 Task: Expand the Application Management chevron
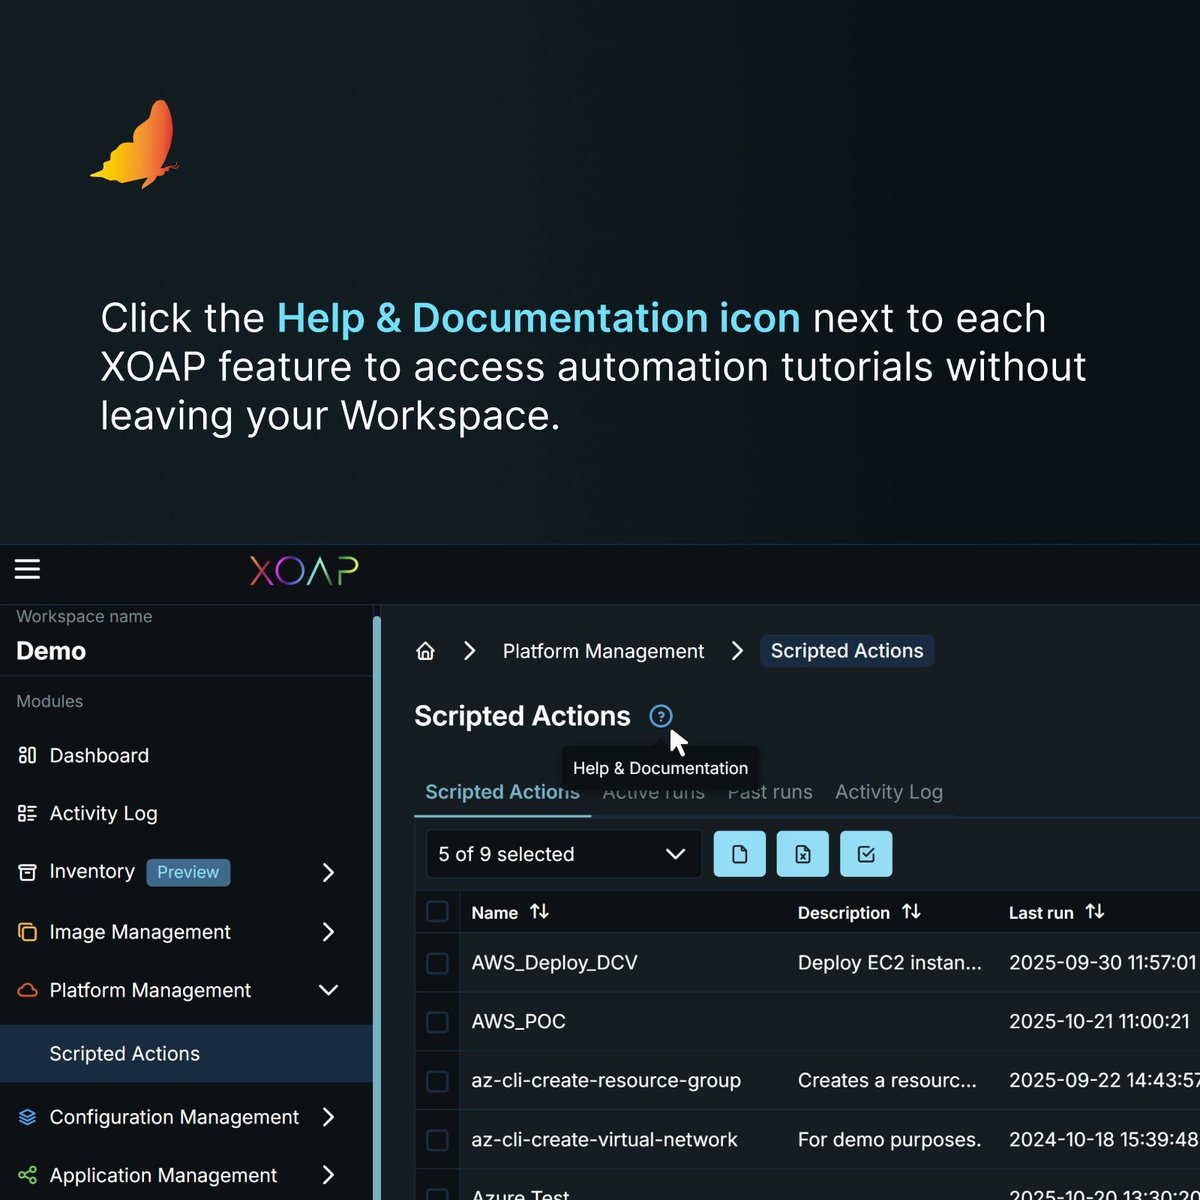tap(328, 1175)
